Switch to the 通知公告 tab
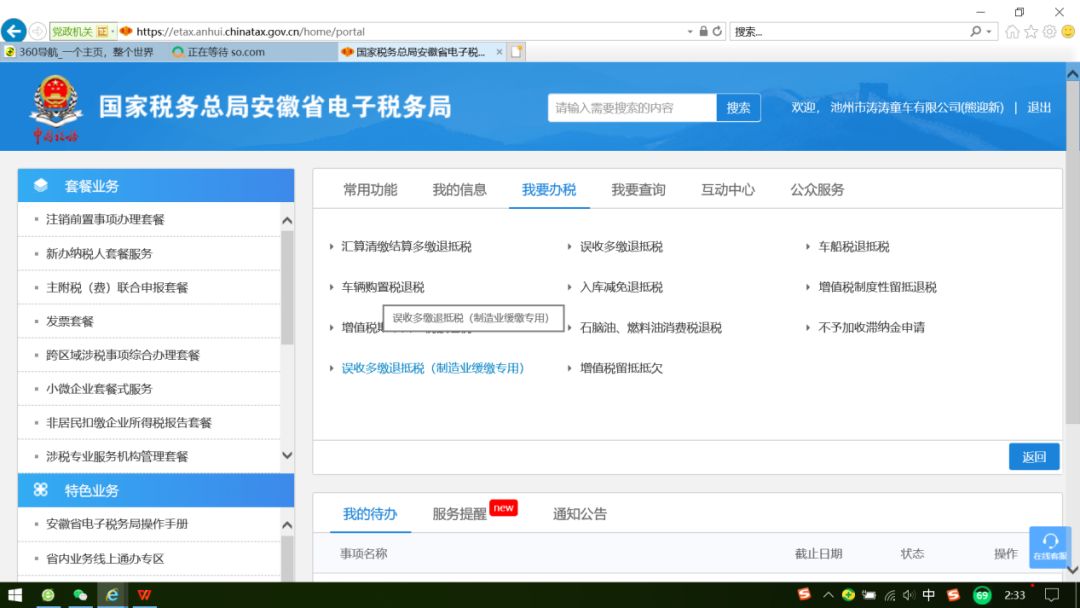Screen dimensions: 1080x608 [580, 514]
